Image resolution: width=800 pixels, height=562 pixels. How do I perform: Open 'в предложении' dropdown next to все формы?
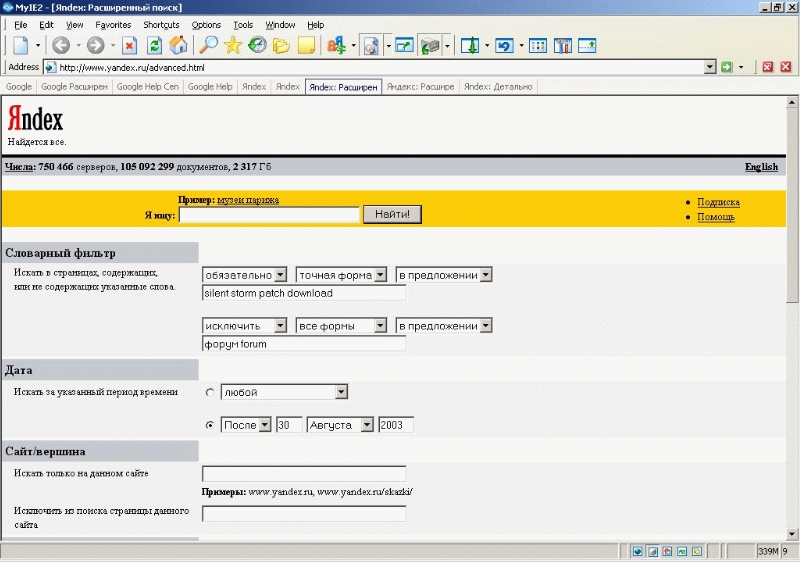pyautogui.click(x=444, y=325)
